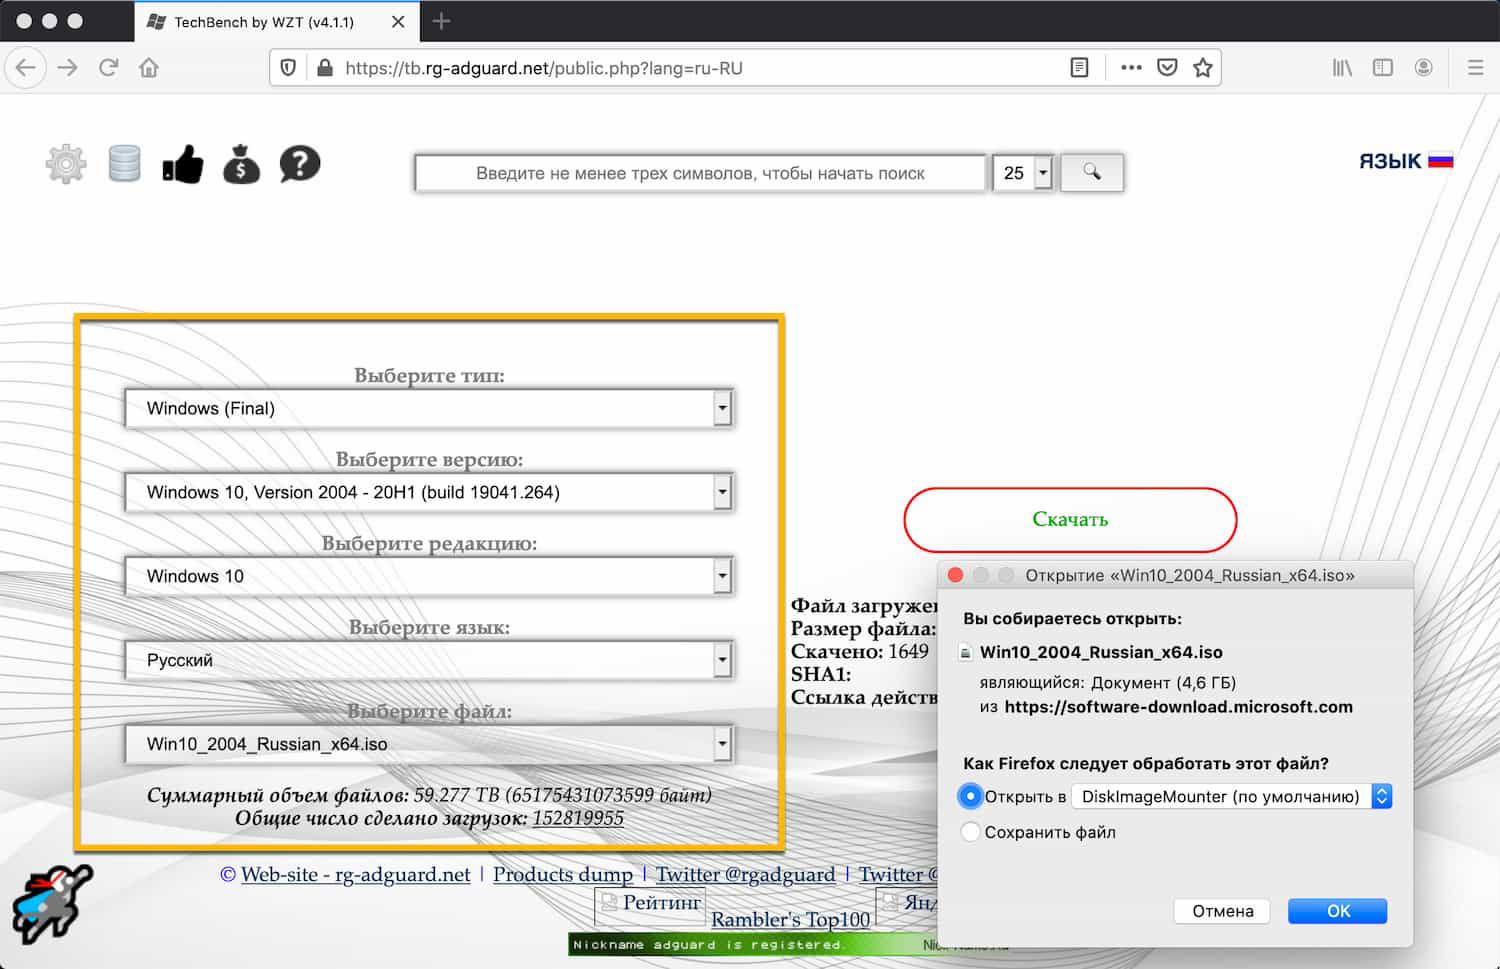Show Firefox sidebars
1500x969 pixels.
coord(1383,68)
